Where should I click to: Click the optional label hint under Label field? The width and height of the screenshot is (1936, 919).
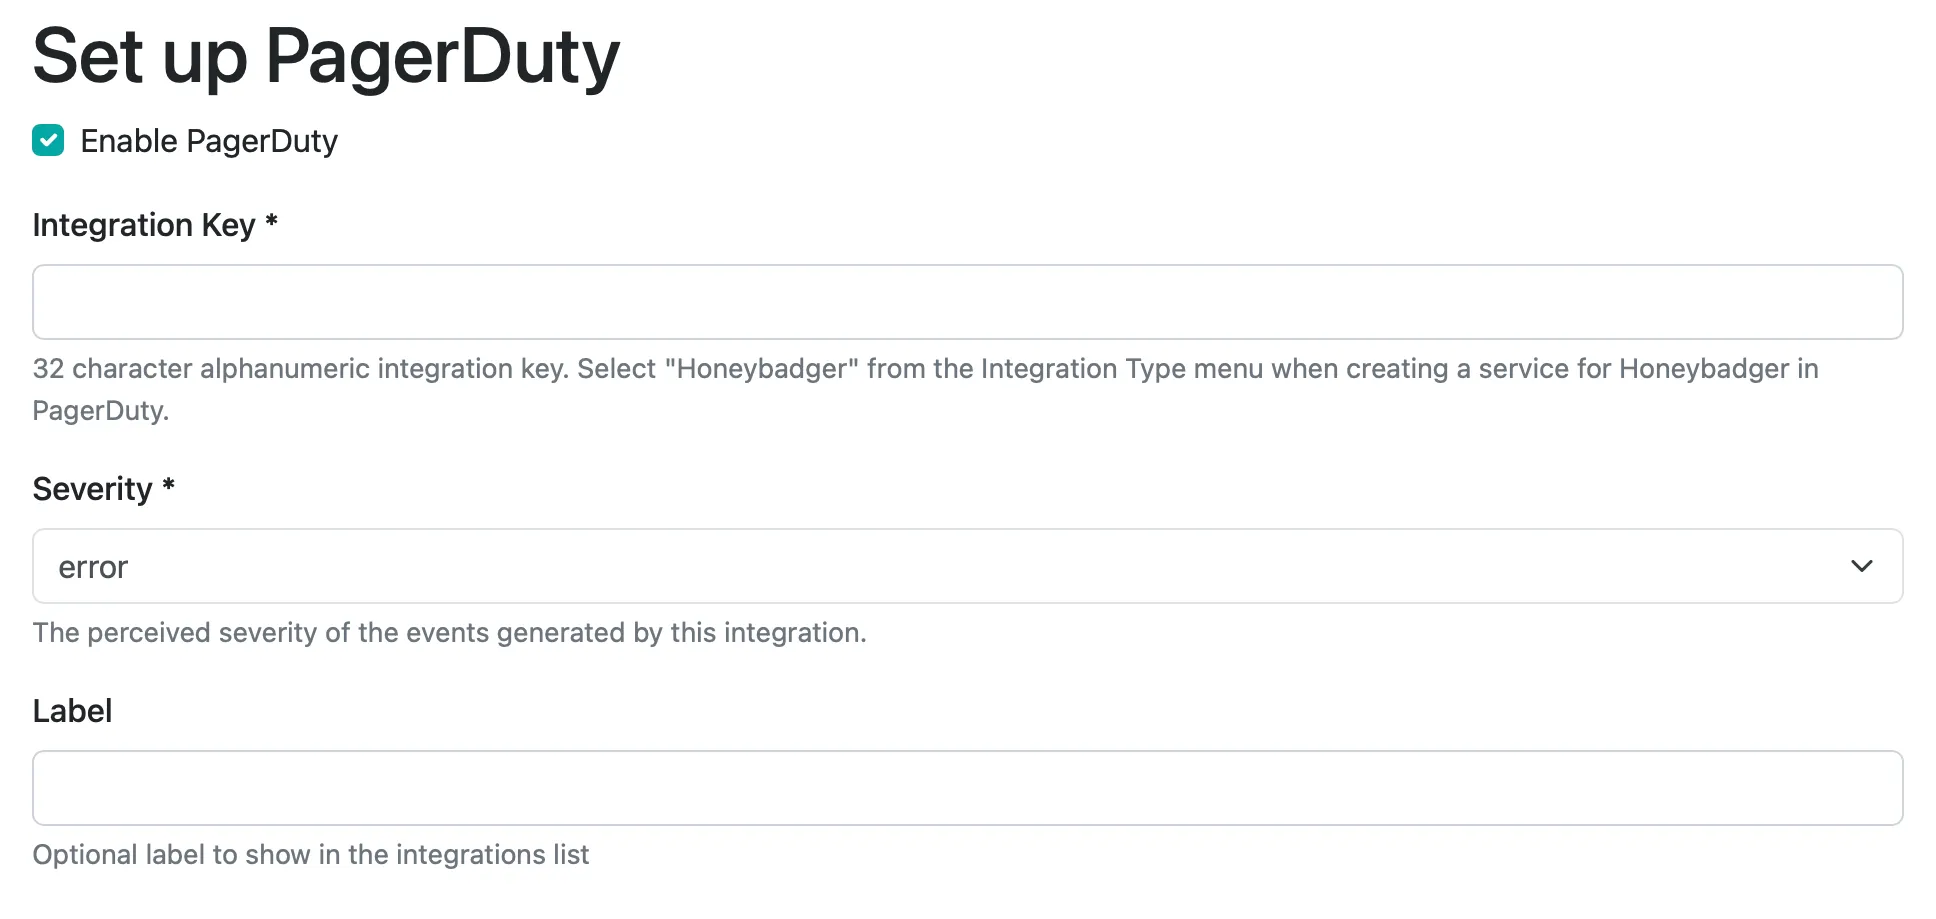pyautogui.click(x=311, y=854)
